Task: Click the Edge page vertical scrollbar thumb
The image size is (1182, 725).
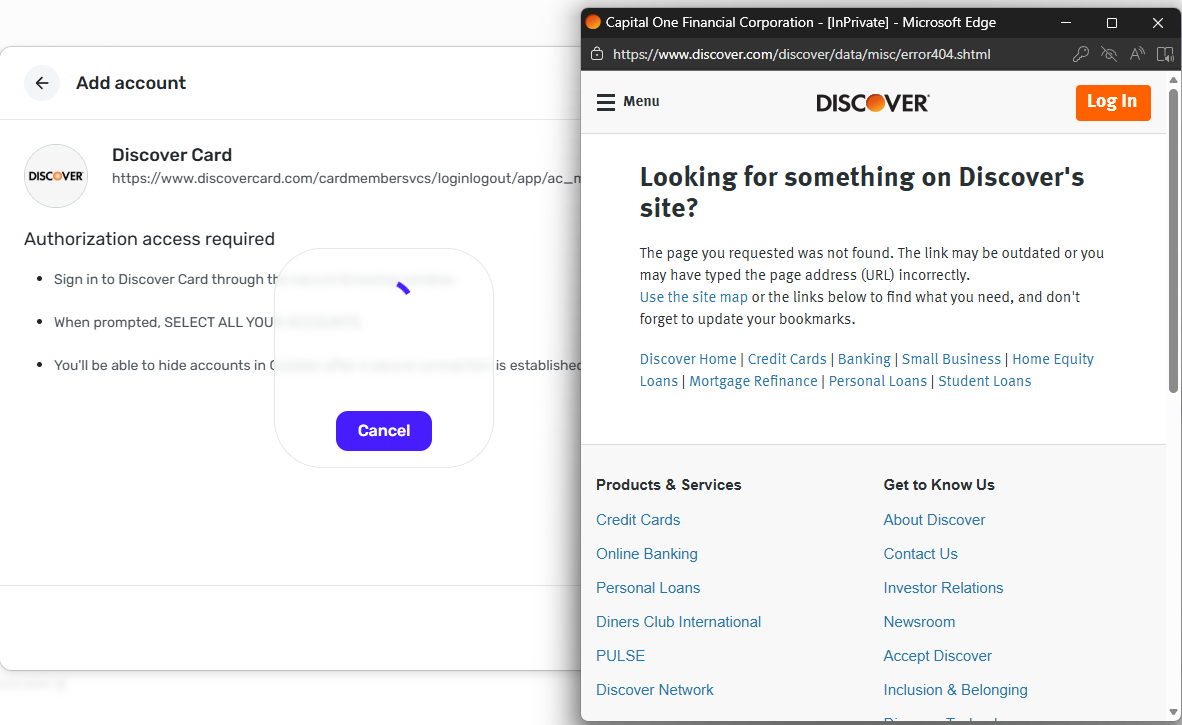Action: 1173,241
